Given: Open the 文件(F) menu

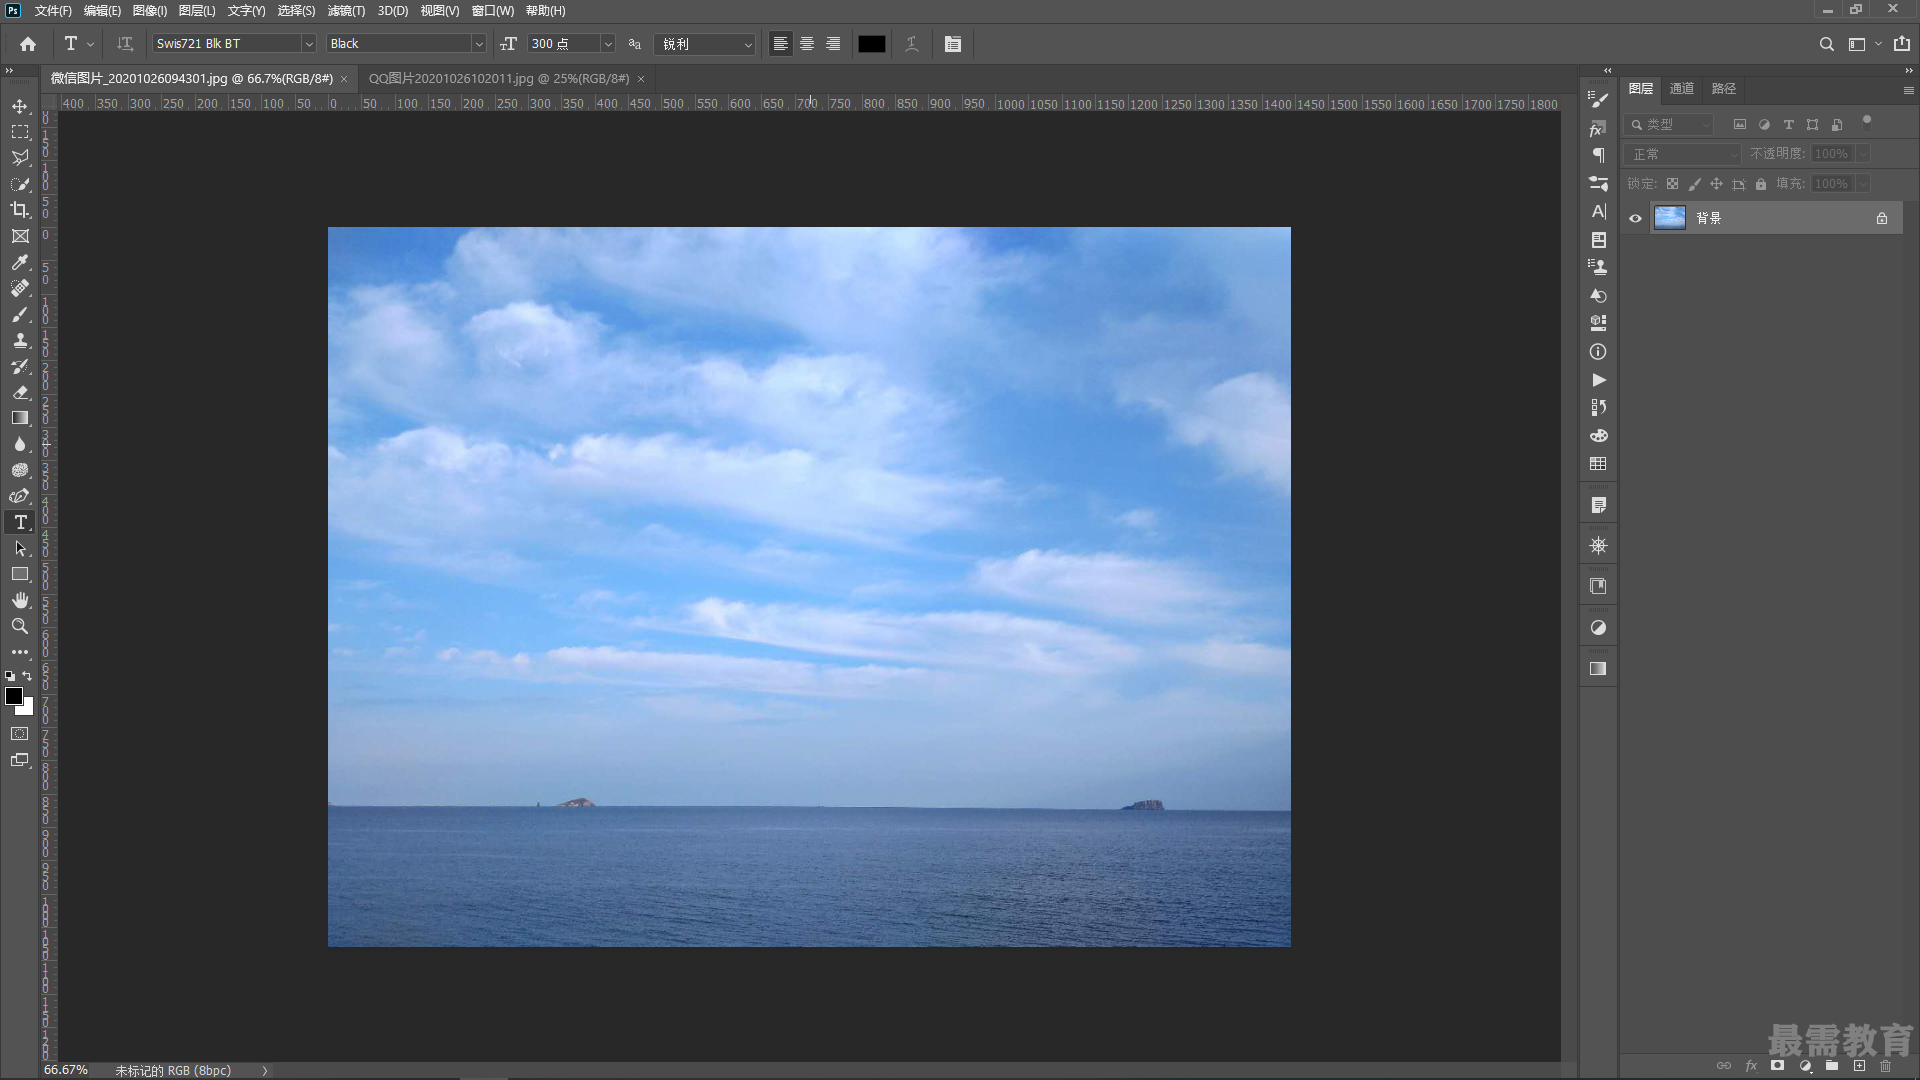Looking at the screenshot, I should point(53,11).
